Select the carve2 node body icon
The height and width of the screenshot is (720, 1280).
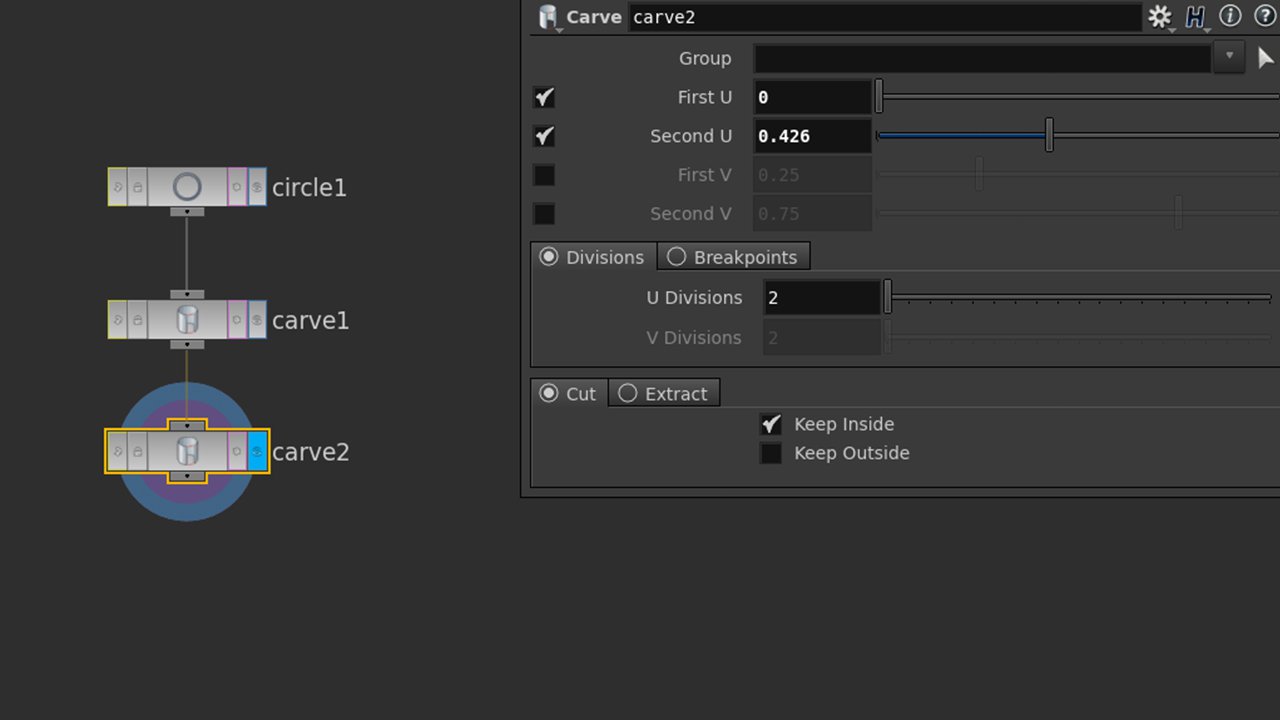pyautogui.click(x=187, y=452)
